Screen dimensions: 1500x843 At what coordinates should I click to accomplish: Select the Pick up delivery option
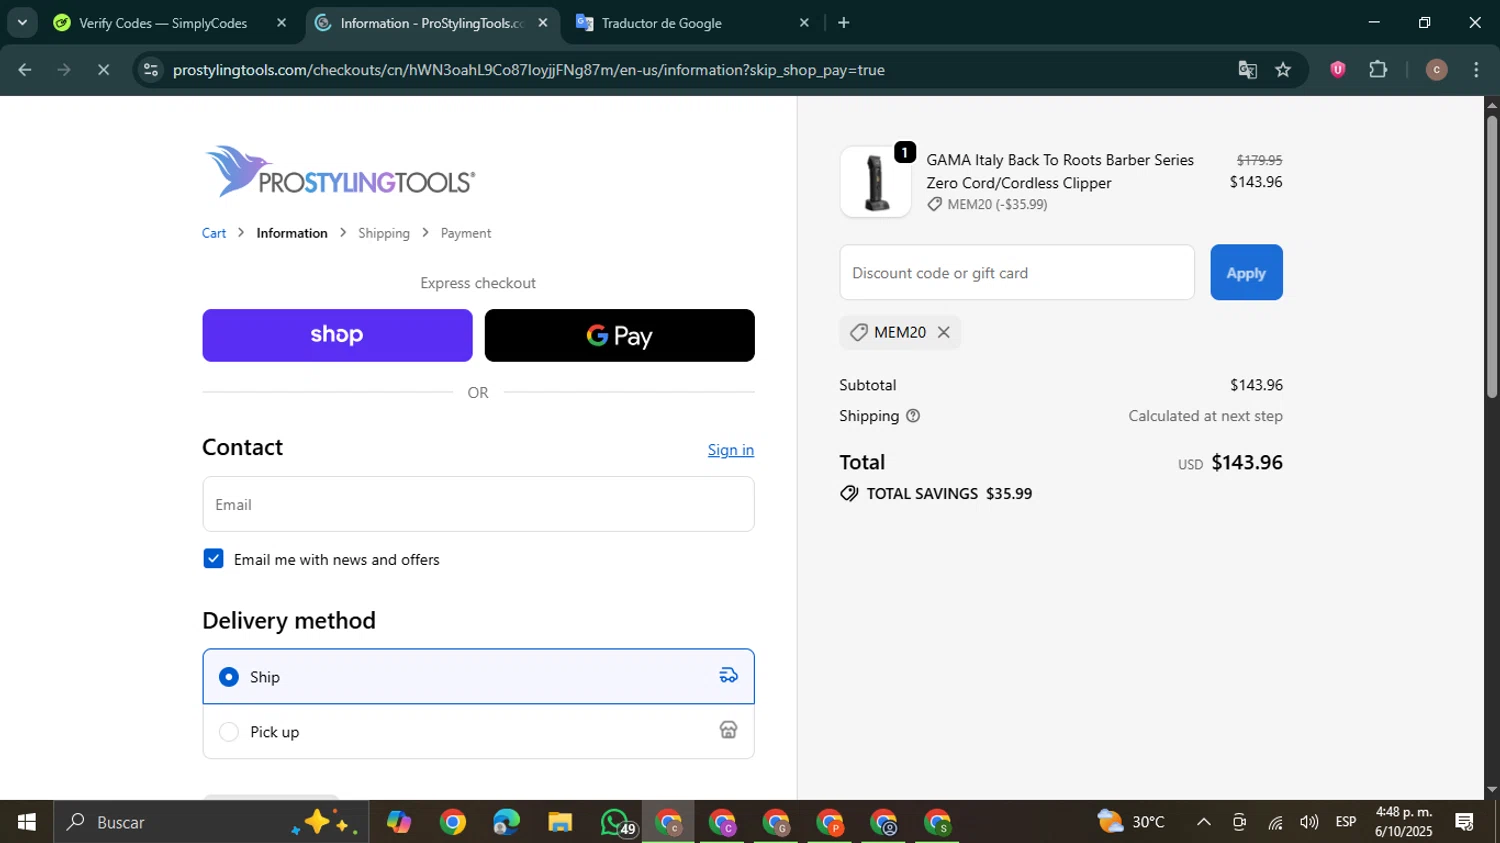478,731
